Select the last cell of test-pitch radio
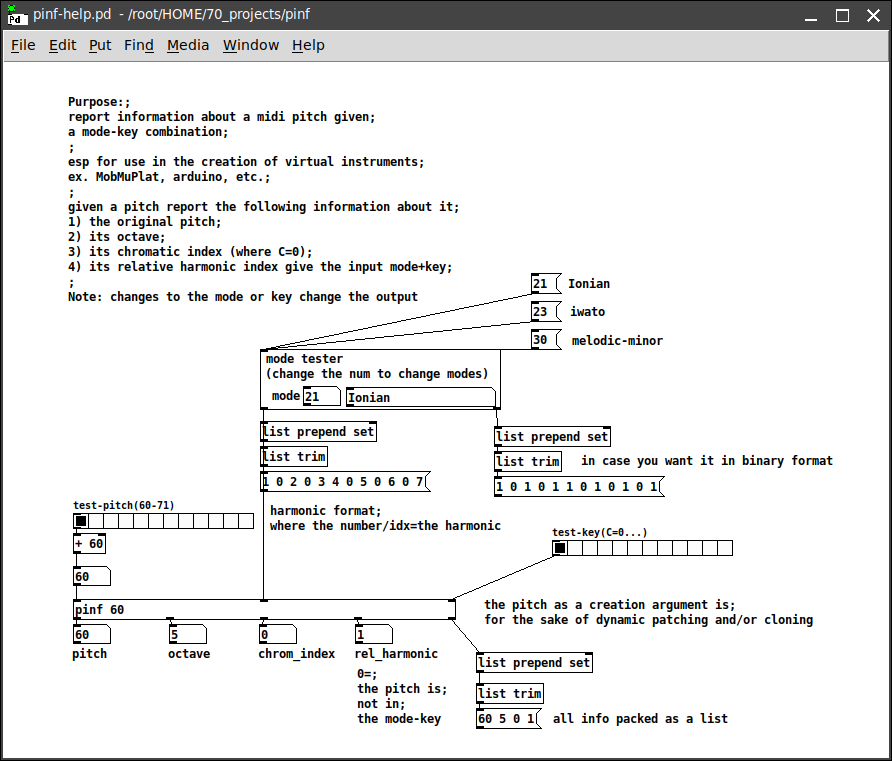The width and height of the screenshot is (892, 761). coord(246,521)
